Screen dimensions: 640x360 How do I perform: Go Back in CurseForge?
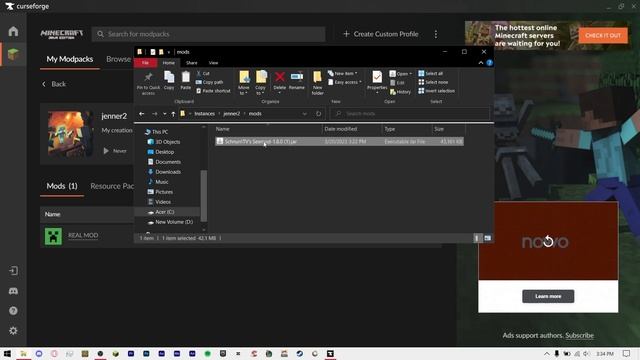pyautogui.click(x=54, y=84)
